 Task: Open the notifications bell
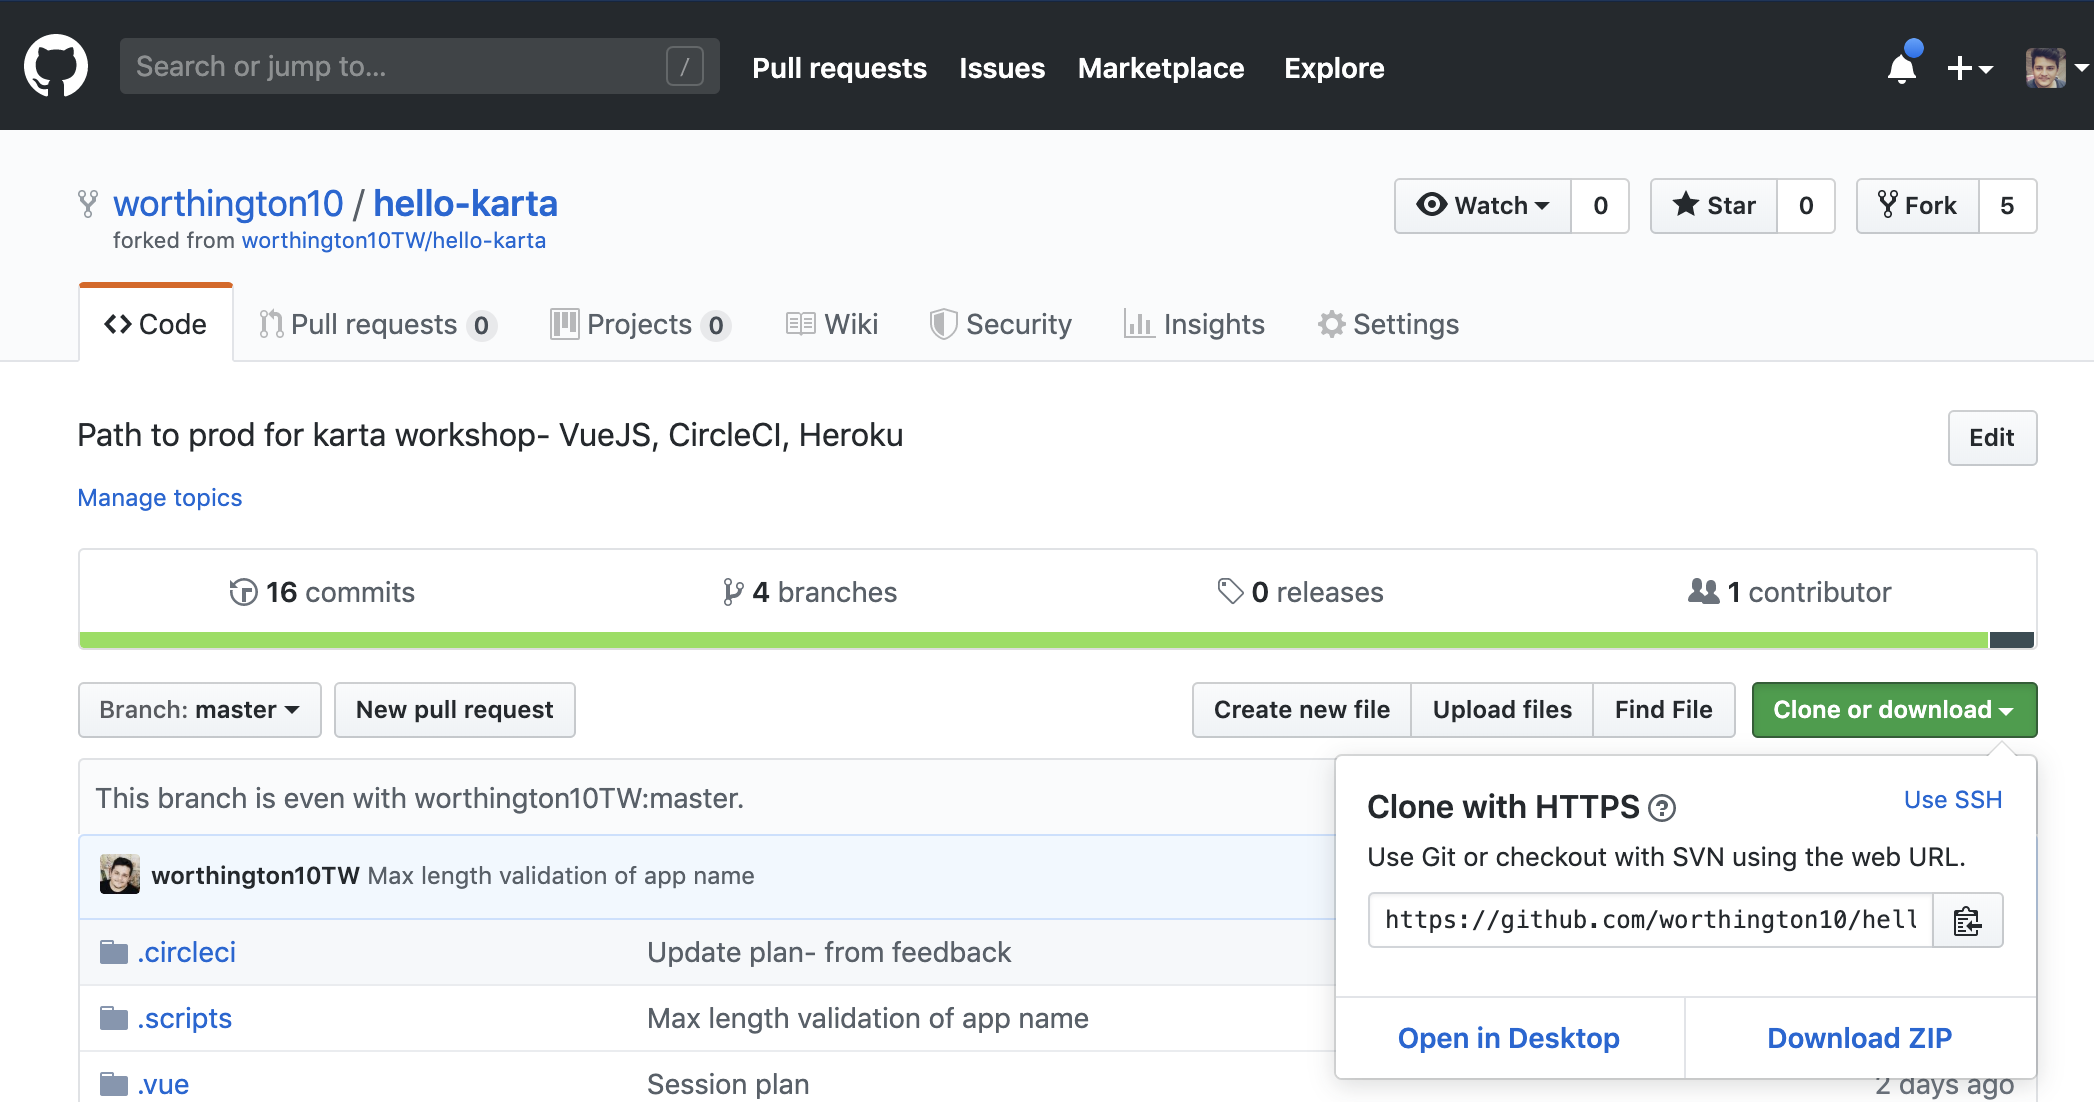(x=1901, y=68)
